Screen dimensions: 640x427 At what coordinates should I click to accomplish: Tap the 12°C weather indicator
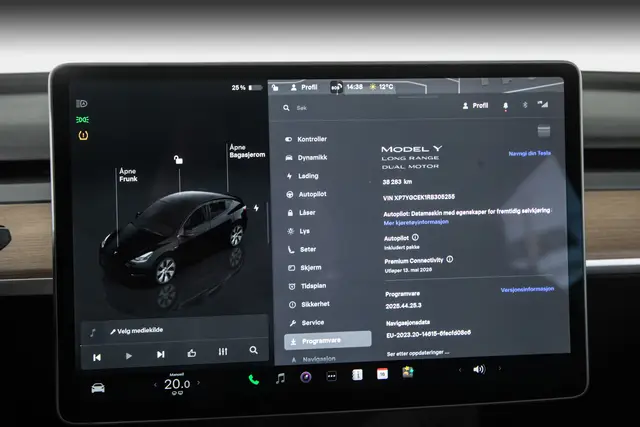click(x=382, y=87)
